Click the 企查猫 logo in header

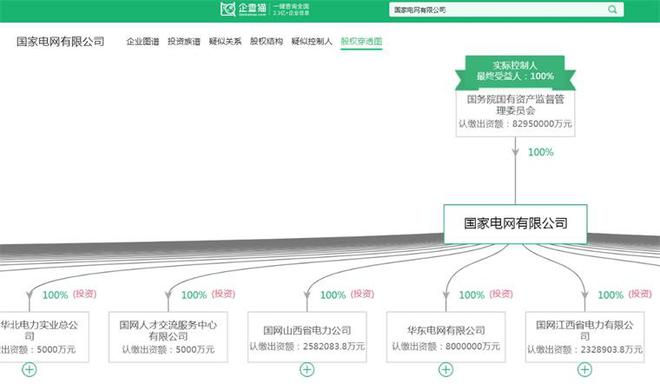(243, 9)
